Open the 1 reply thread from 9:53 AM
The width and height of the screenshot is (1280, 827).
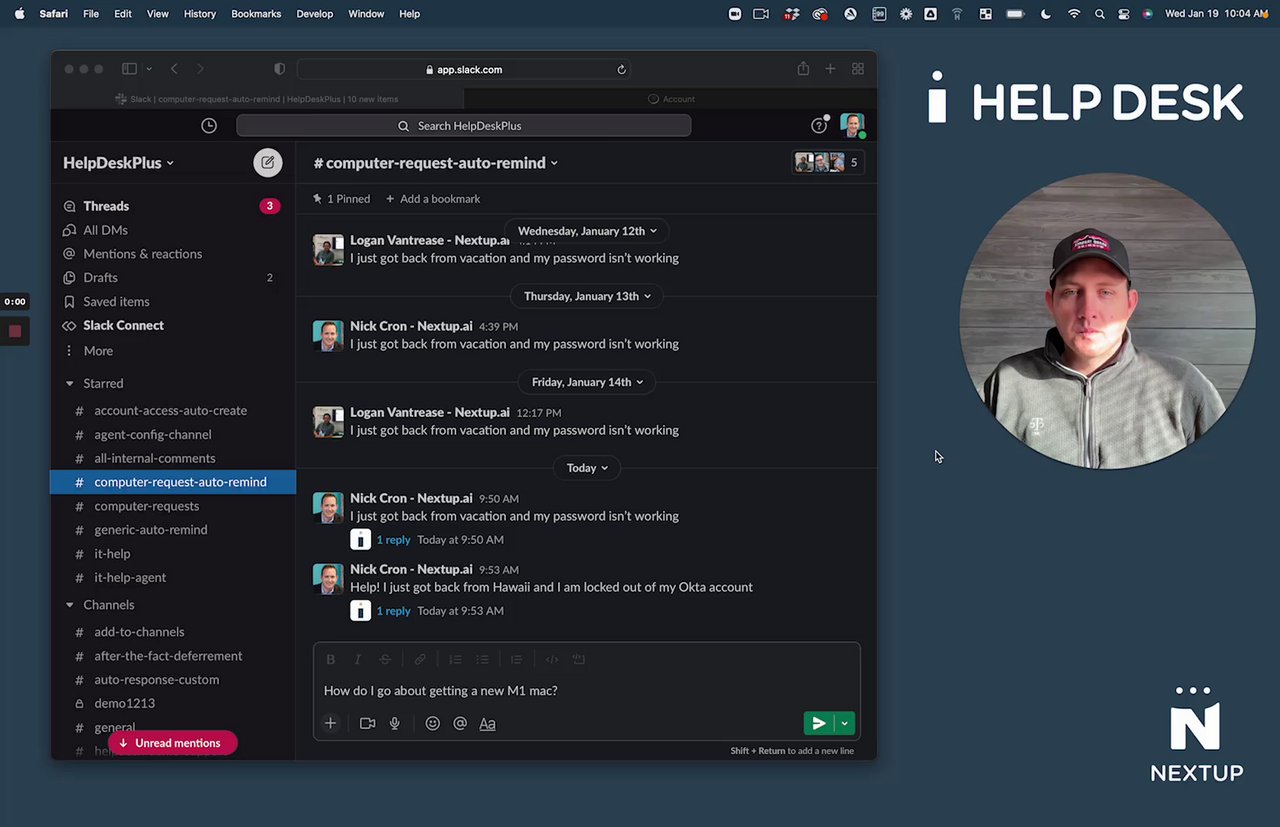tap(393, 611)
